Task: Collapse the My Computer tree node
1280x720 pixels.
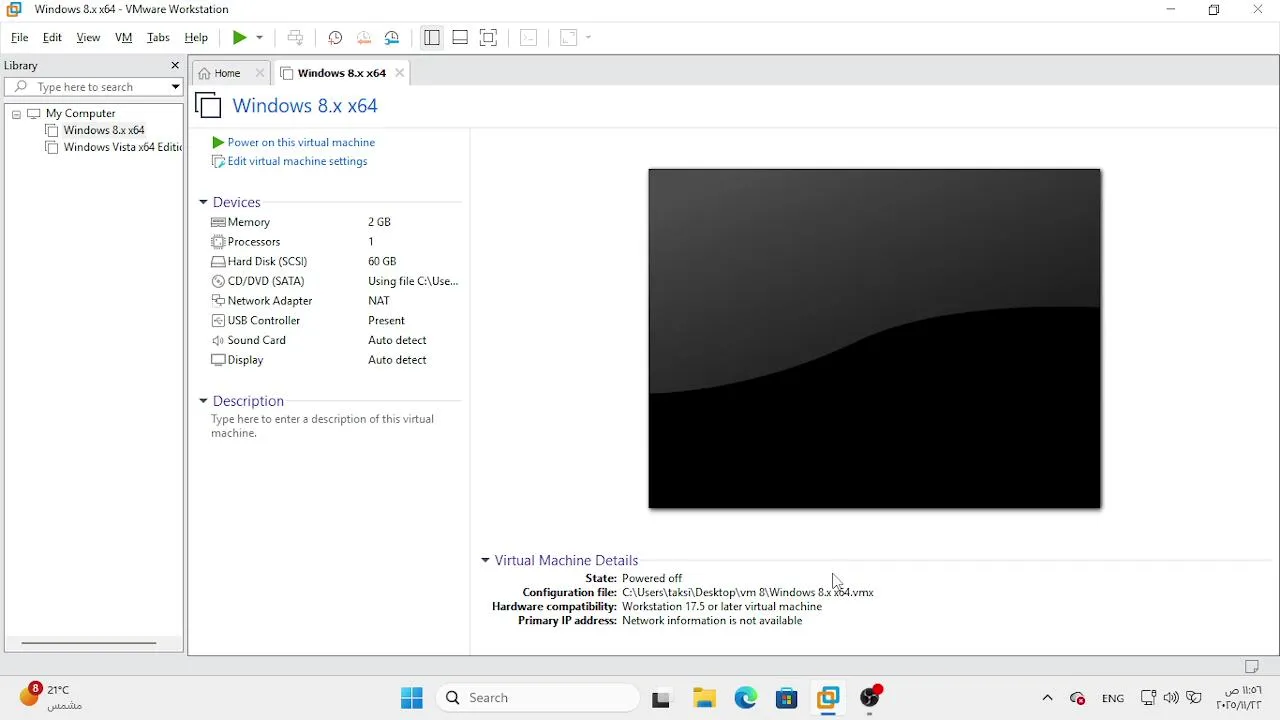Action: (x=16, y=114)
